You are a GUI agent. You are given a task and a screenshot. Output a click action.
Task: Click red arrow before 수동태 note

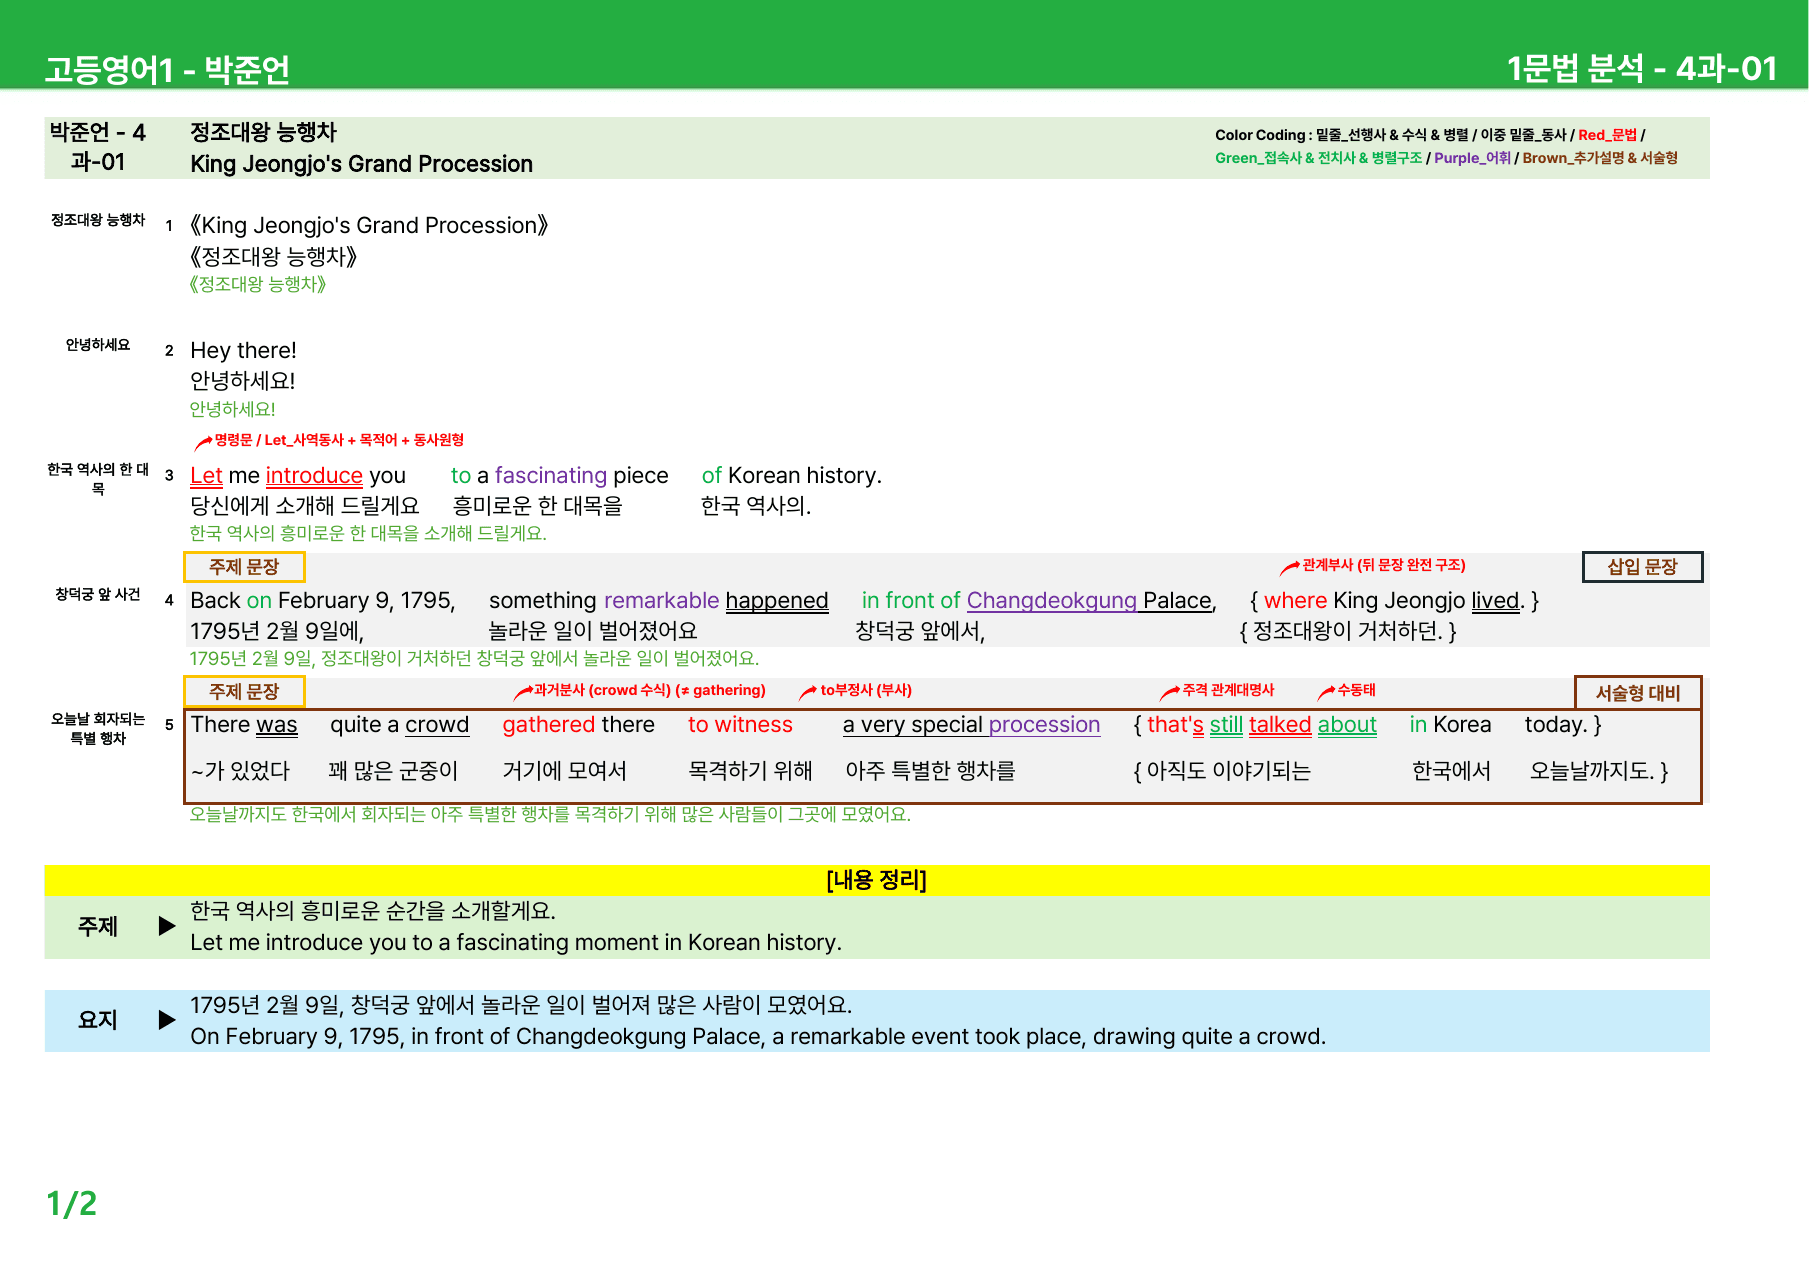1326,692
